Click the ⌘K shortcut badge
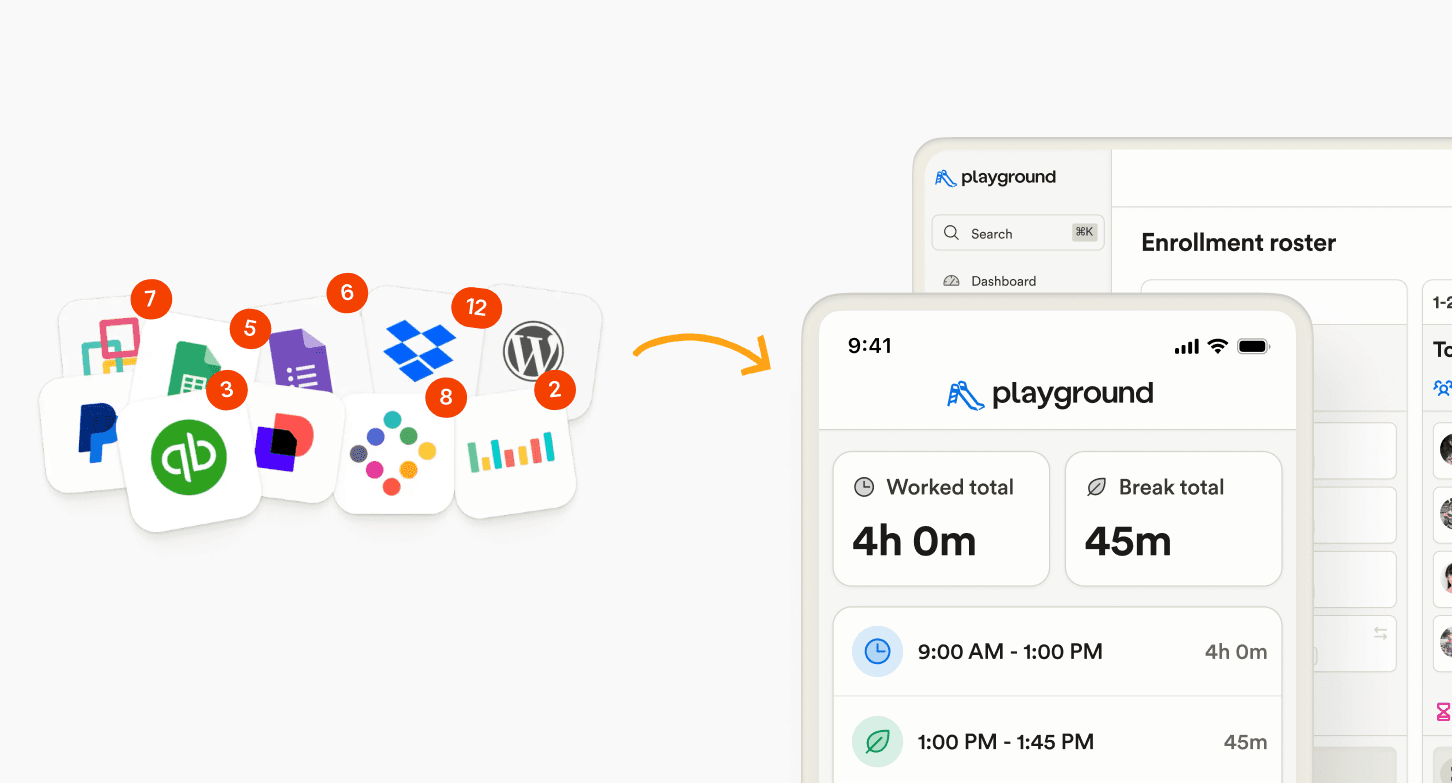The image size is (1452, 783). tap(1085, 232)
